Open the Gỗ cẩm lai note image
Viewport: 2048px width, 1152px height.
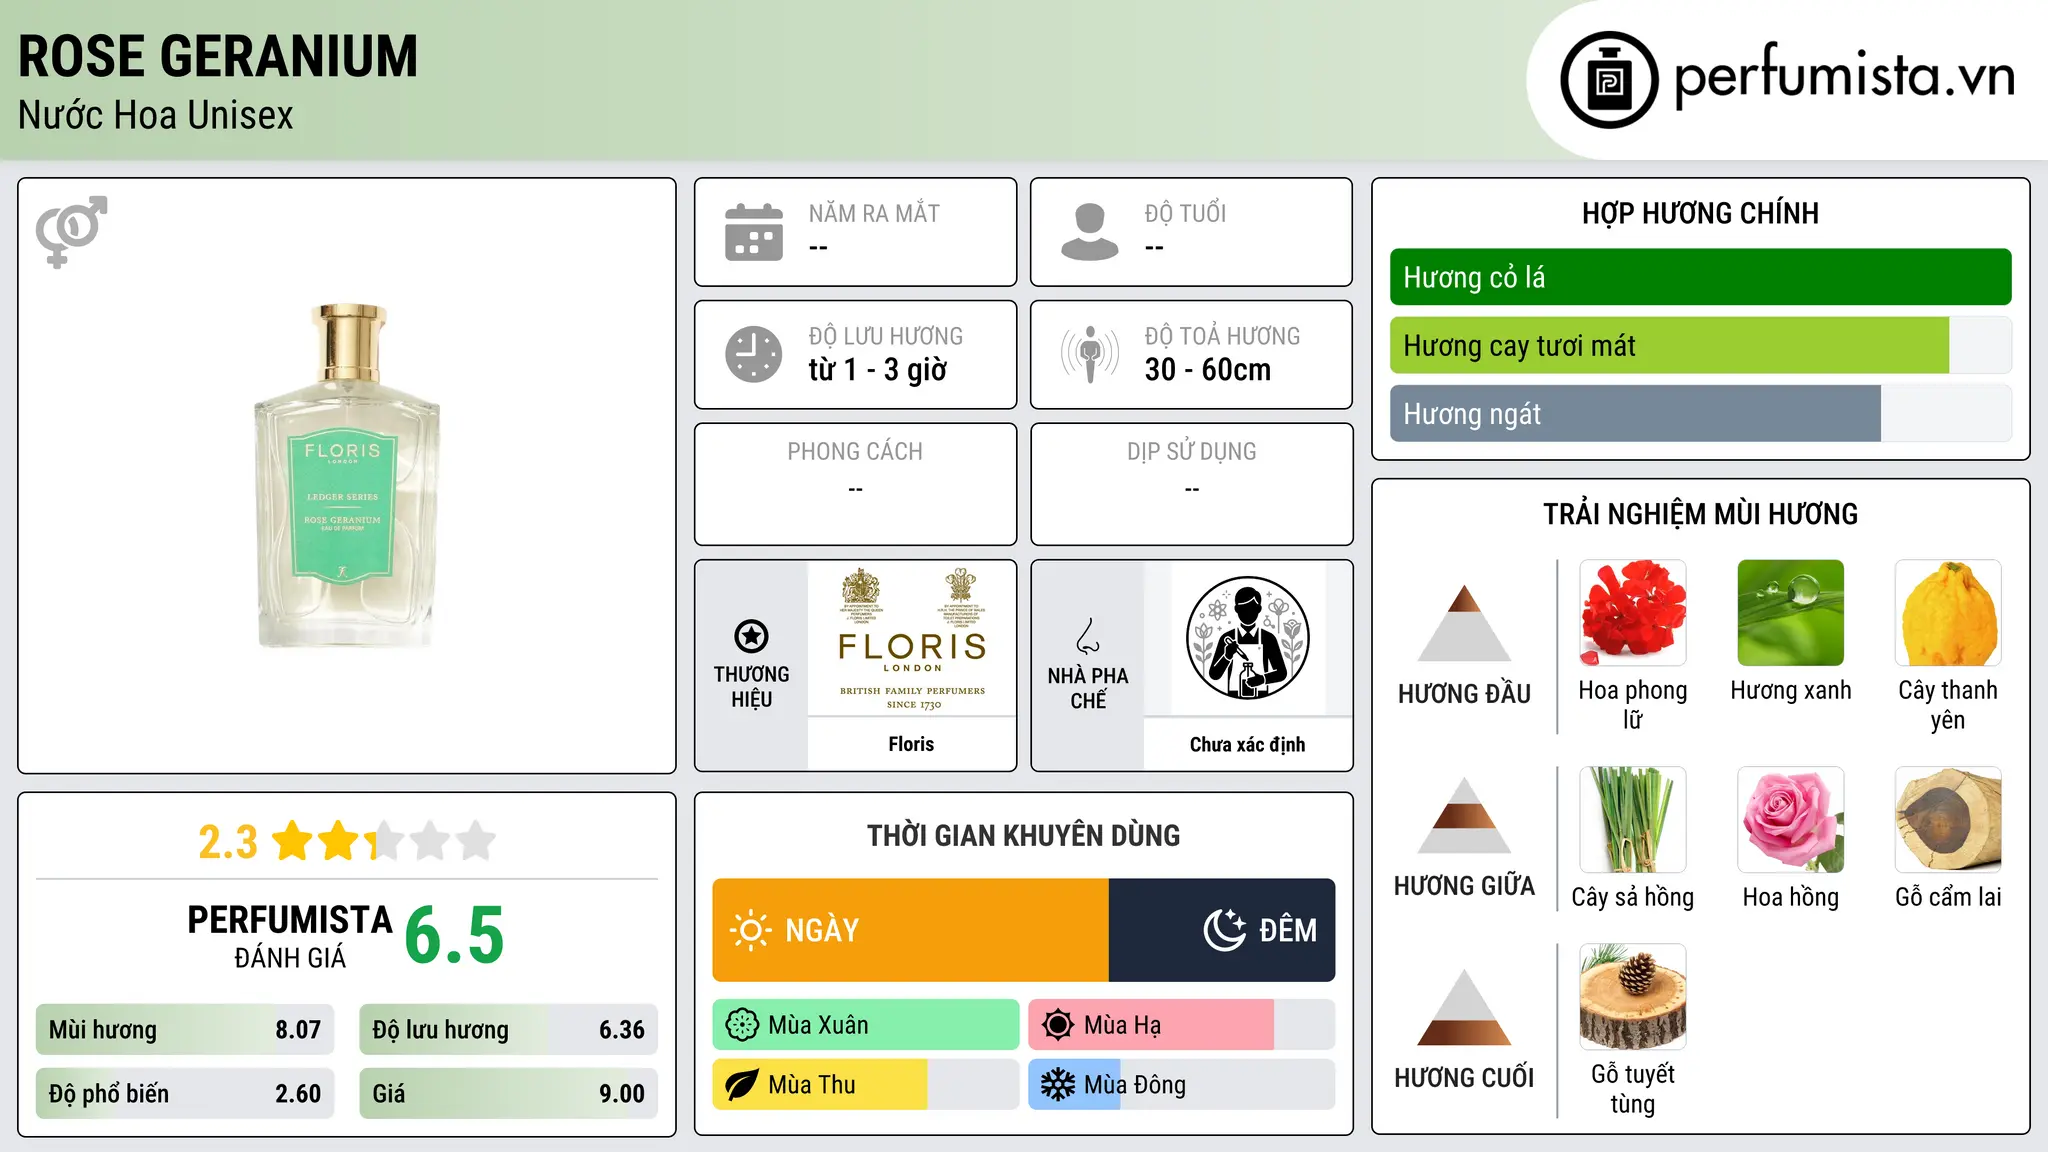click(1948, 820)
